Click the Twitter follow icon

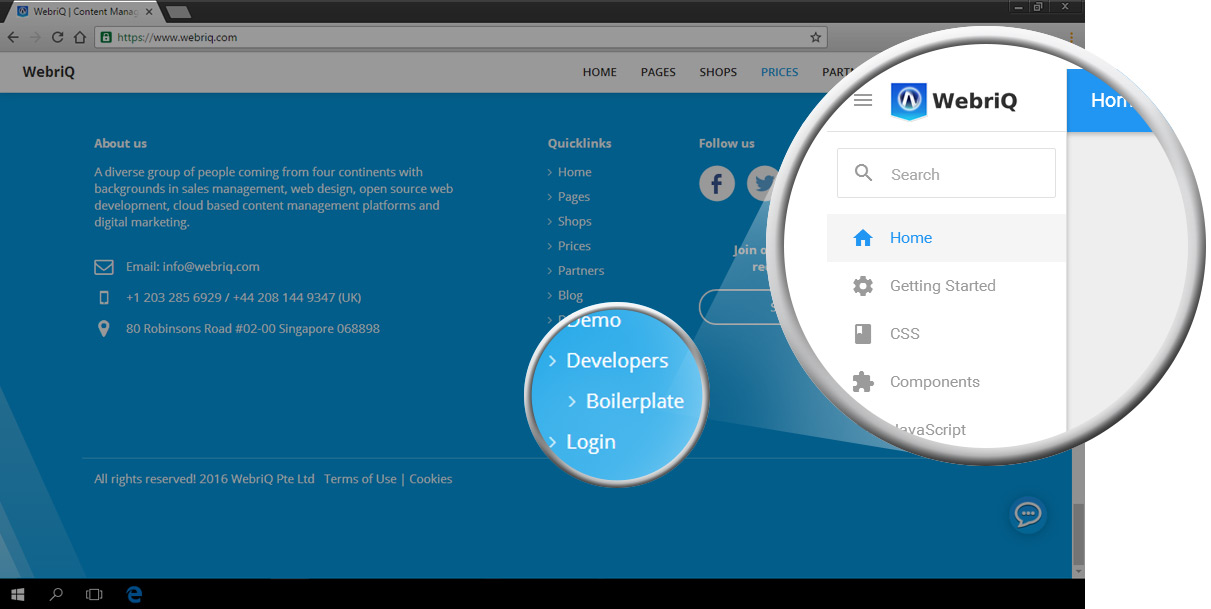coord(765,184)
